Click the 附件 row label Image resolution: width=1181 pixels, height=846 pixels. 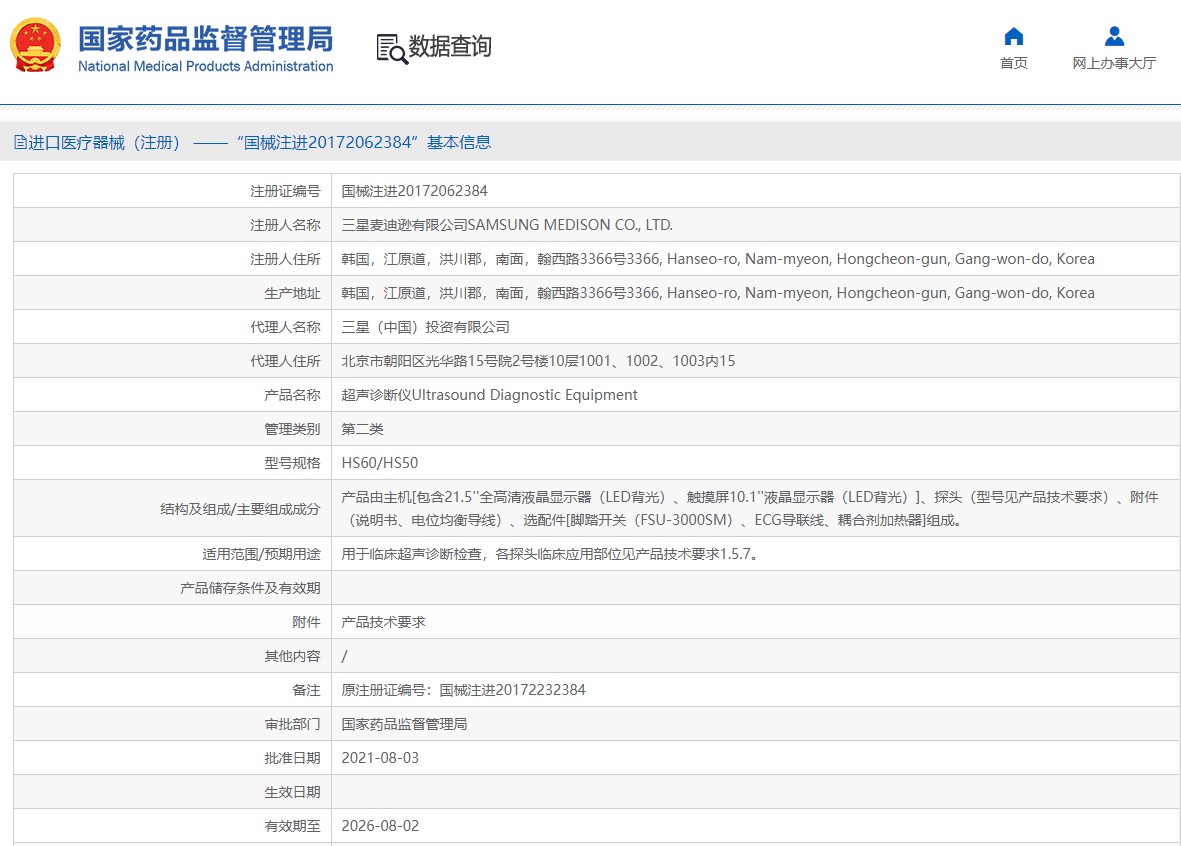(307, 622)
